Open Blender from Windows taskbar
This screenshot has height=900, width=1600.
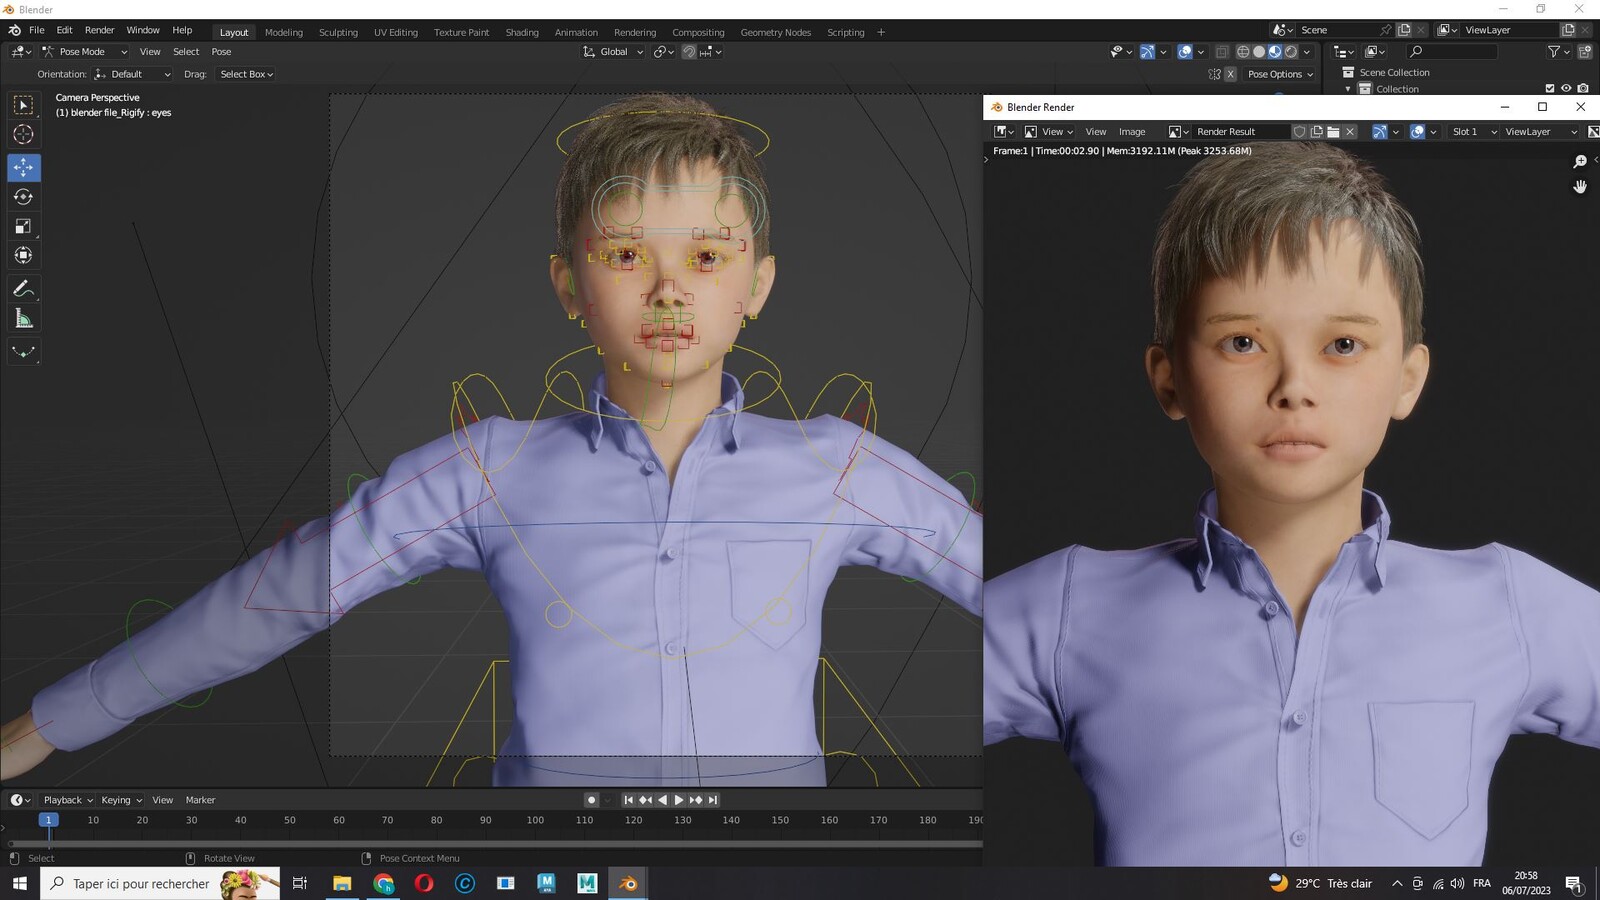coord(628,883)
